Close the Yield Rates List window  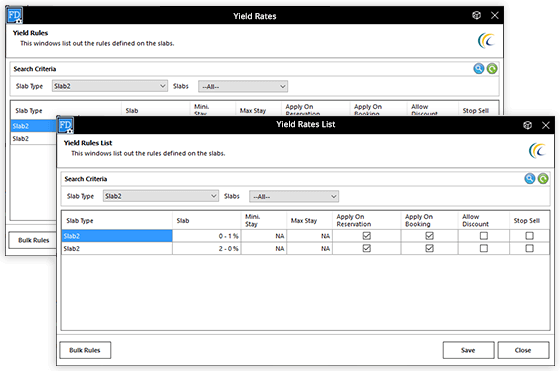coord(546,125)
